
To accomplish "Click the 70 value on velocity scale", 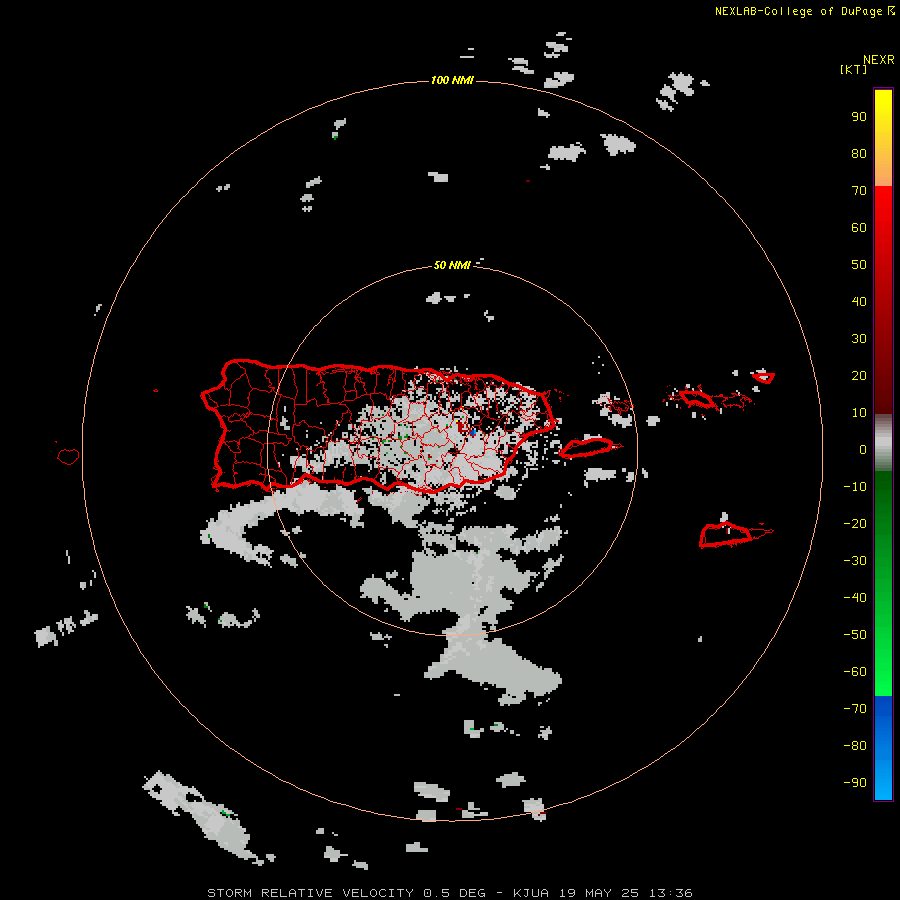I will [859, 191].
